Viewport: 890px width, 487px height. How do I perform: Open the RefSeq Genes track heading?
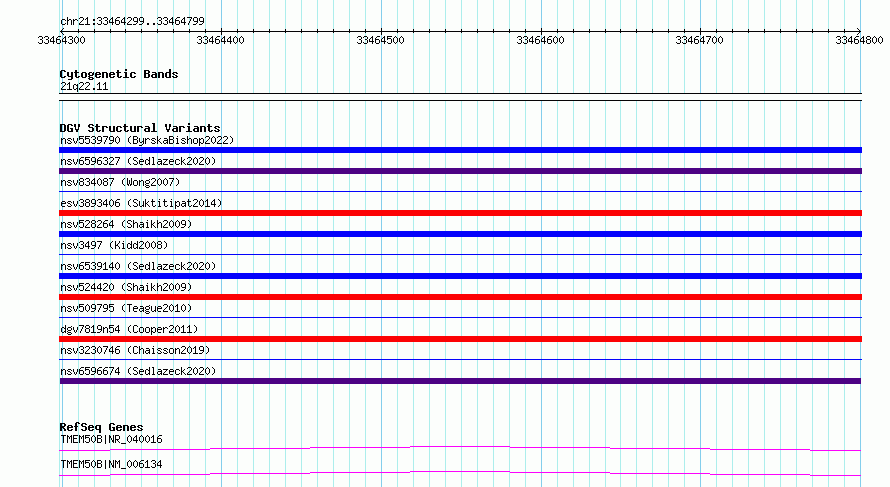[x=101, y=427]
